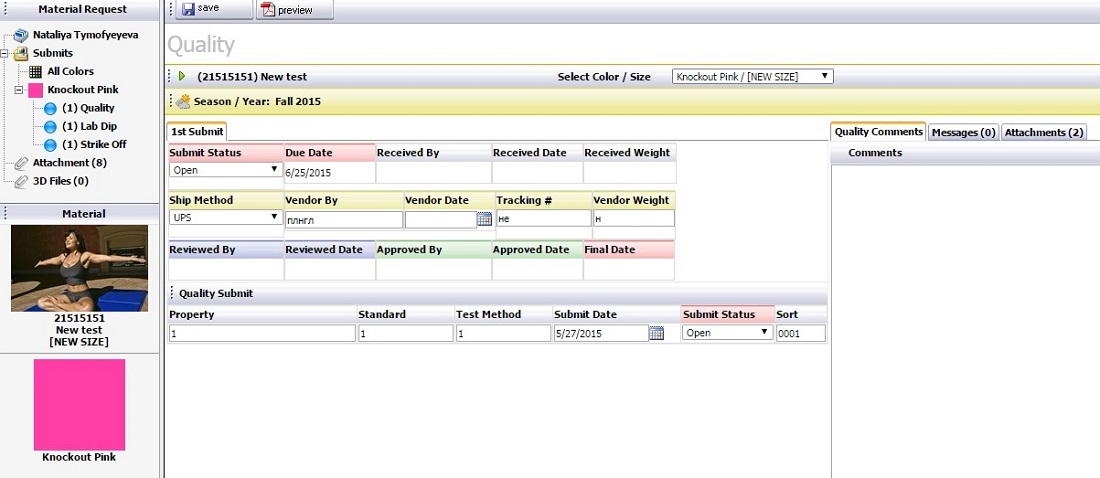This screenshot has height=478, width=1100.
Task: Open the Submit Date calendar picker
Action: (x=656, y=333)
